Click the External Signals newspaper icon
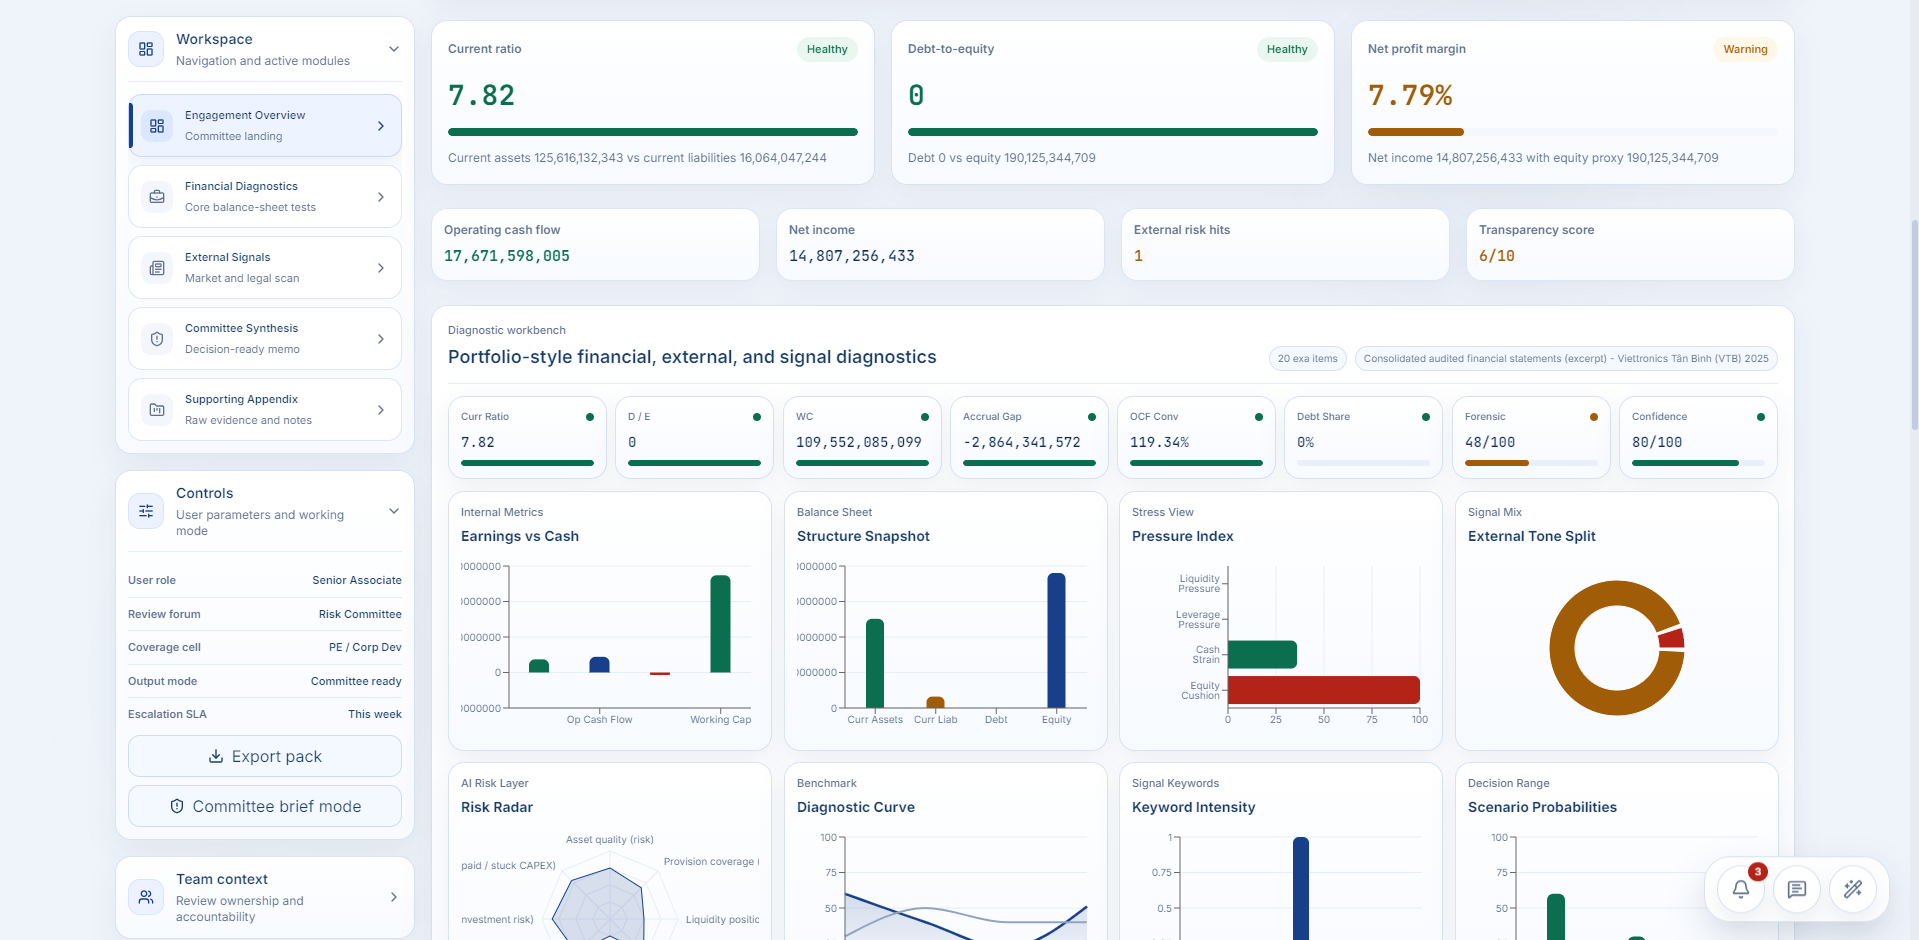Viewport: 1919px width, 940px height. [x=157, y=268]
